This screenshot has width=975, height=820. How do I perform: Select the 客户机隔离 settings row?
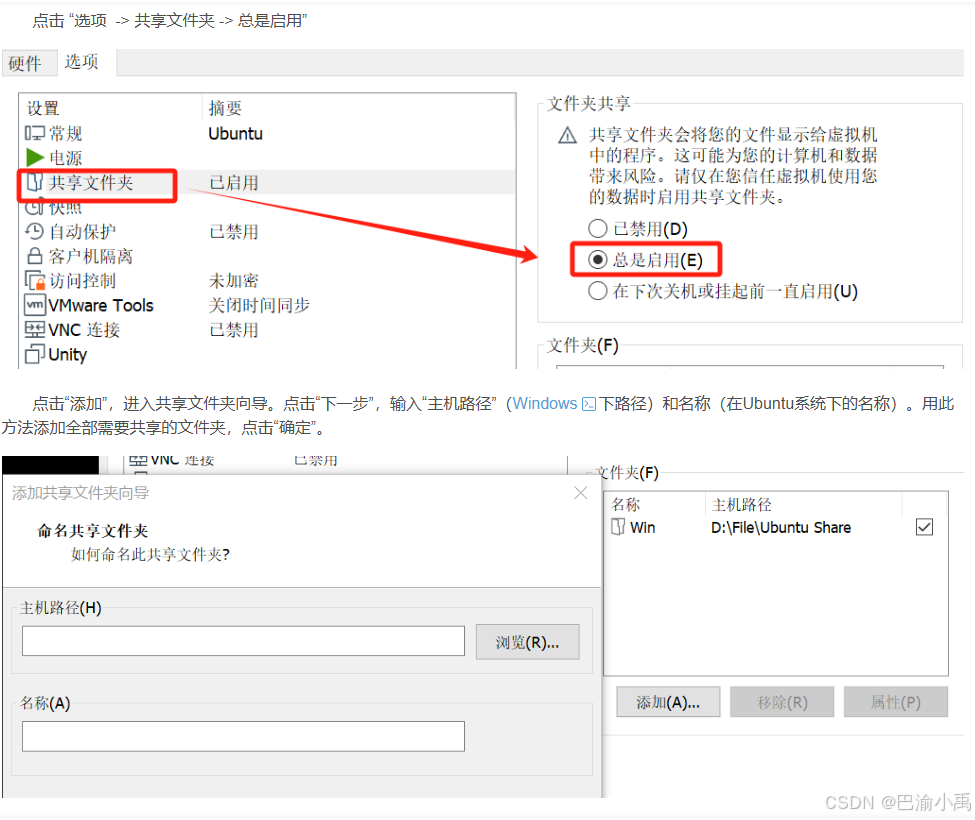(x=267, y=256)
